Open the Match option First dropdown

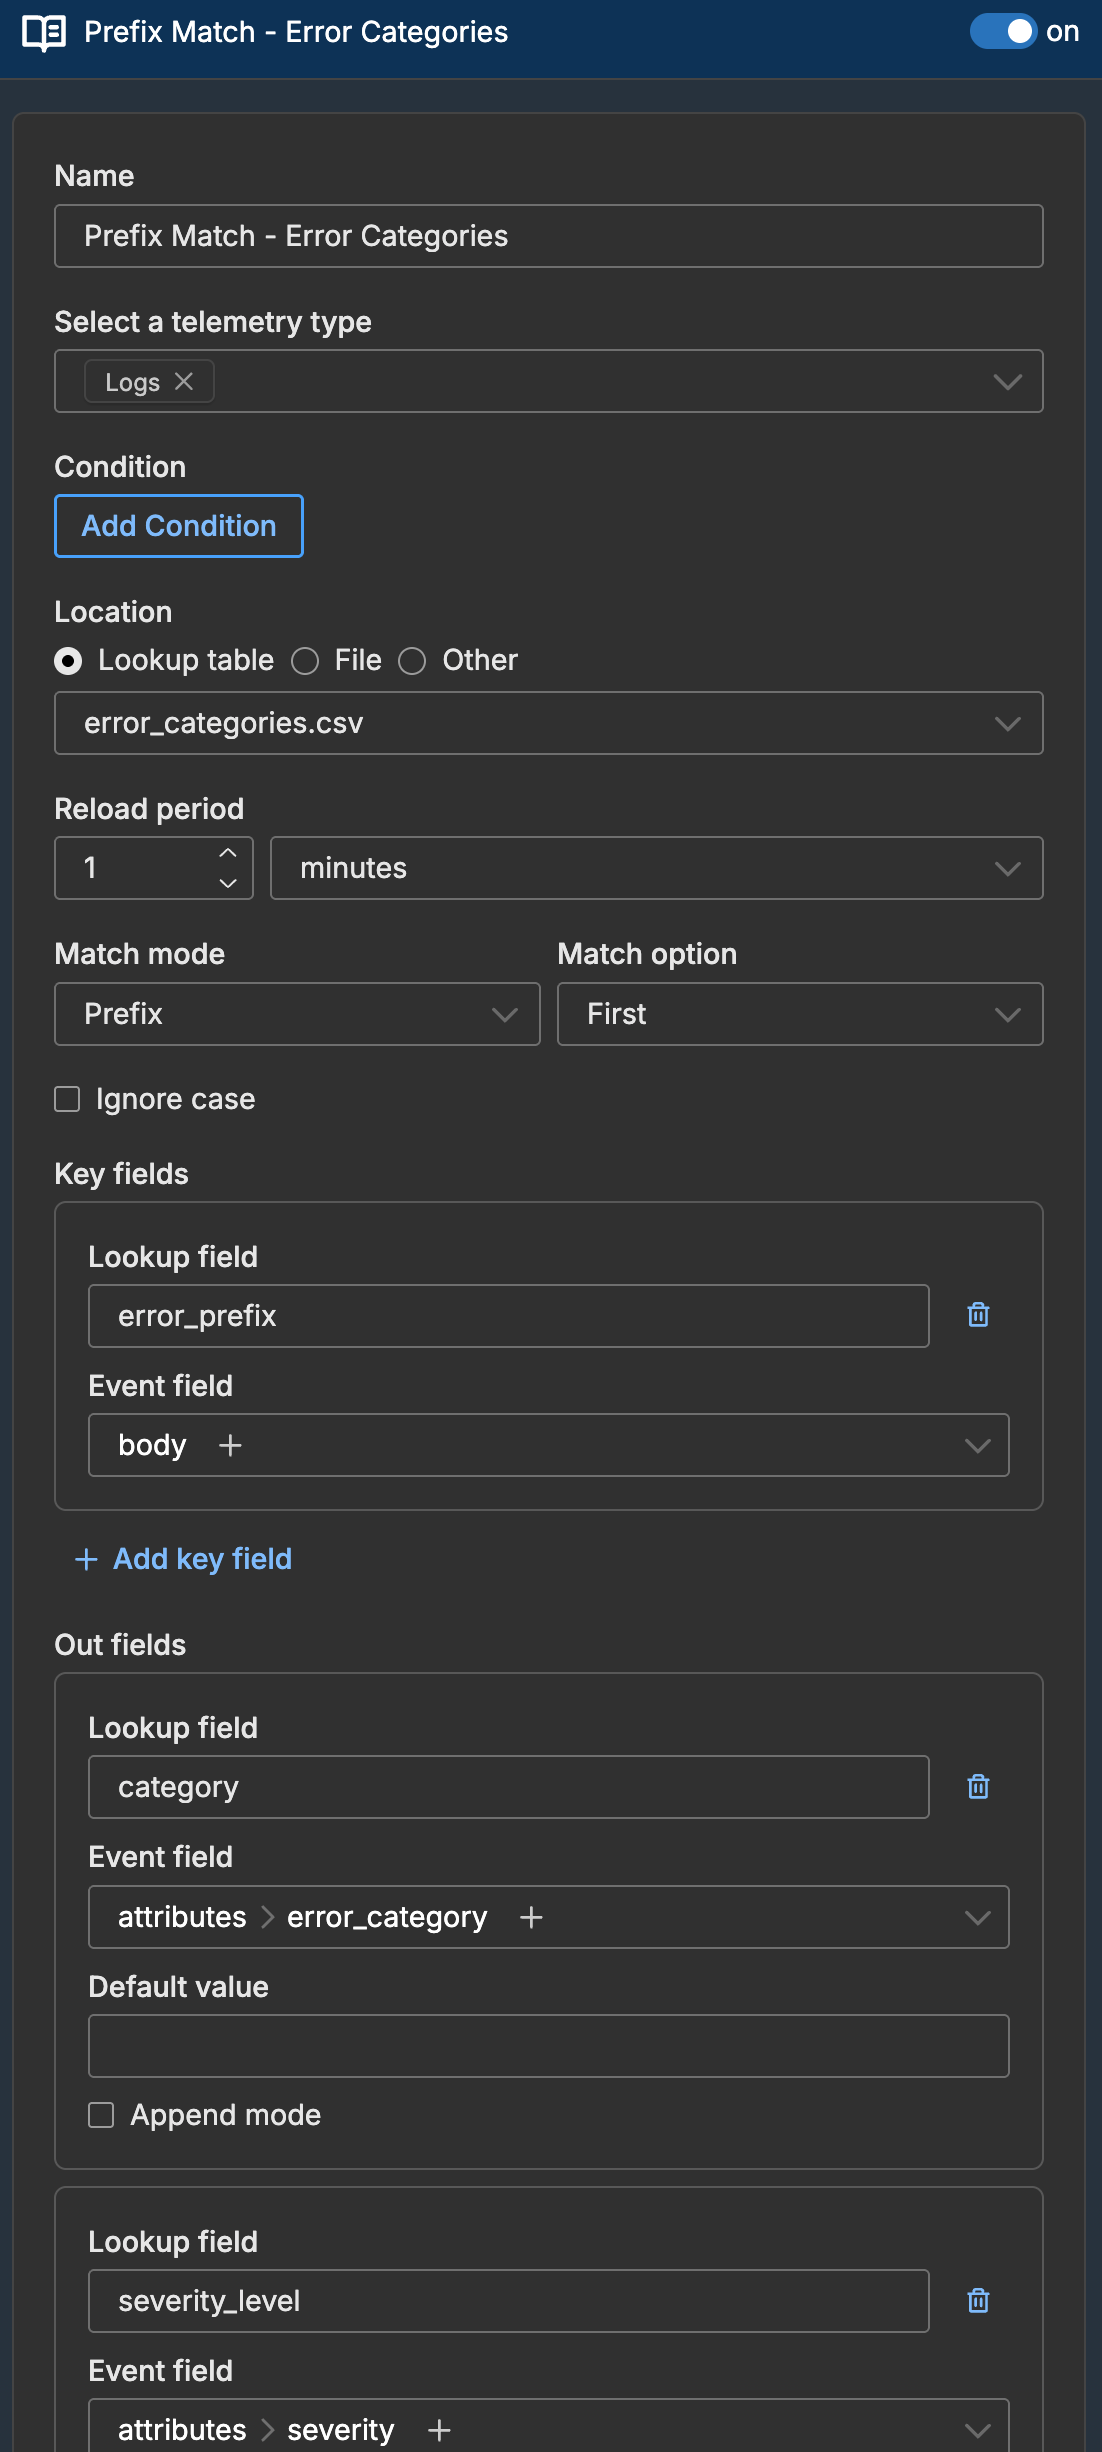800,1014
